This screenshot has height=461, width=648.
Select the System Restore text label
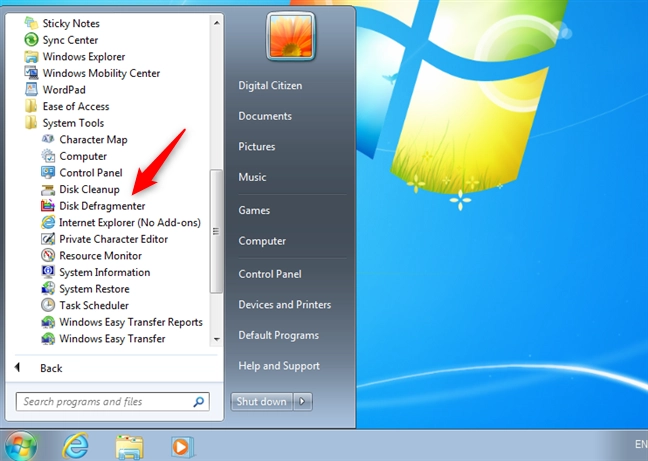coord(94,289)
